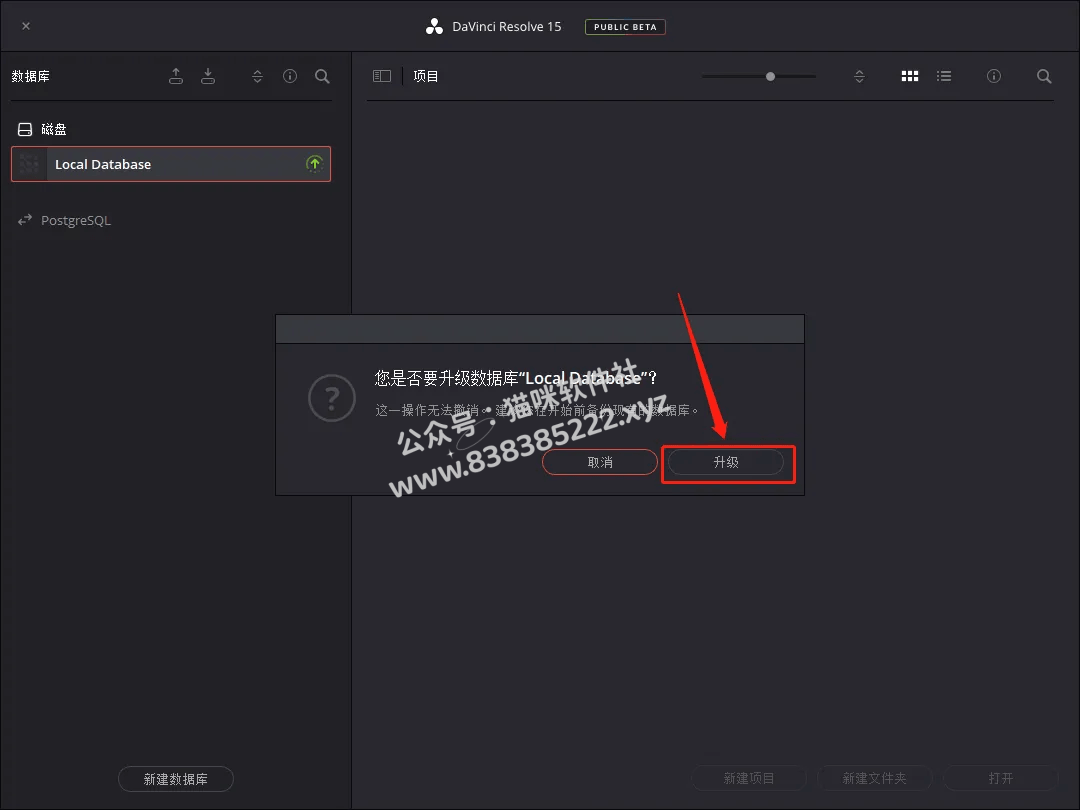Select the Local Database entry

pyautogui.click(x=171, y=164)
